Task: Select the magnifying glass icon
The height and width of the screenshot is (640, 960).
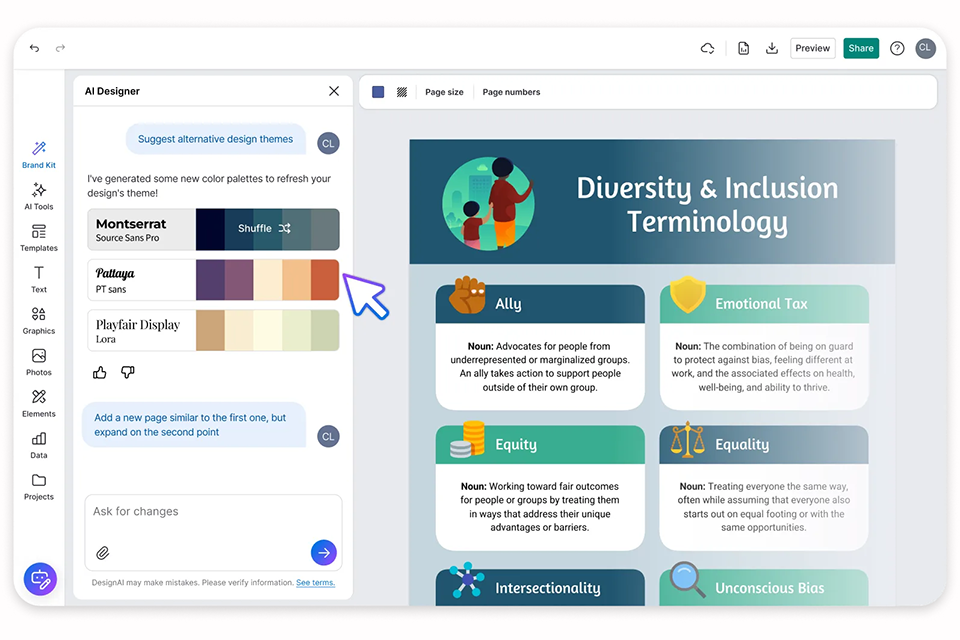Action: (x=688, y=579)
